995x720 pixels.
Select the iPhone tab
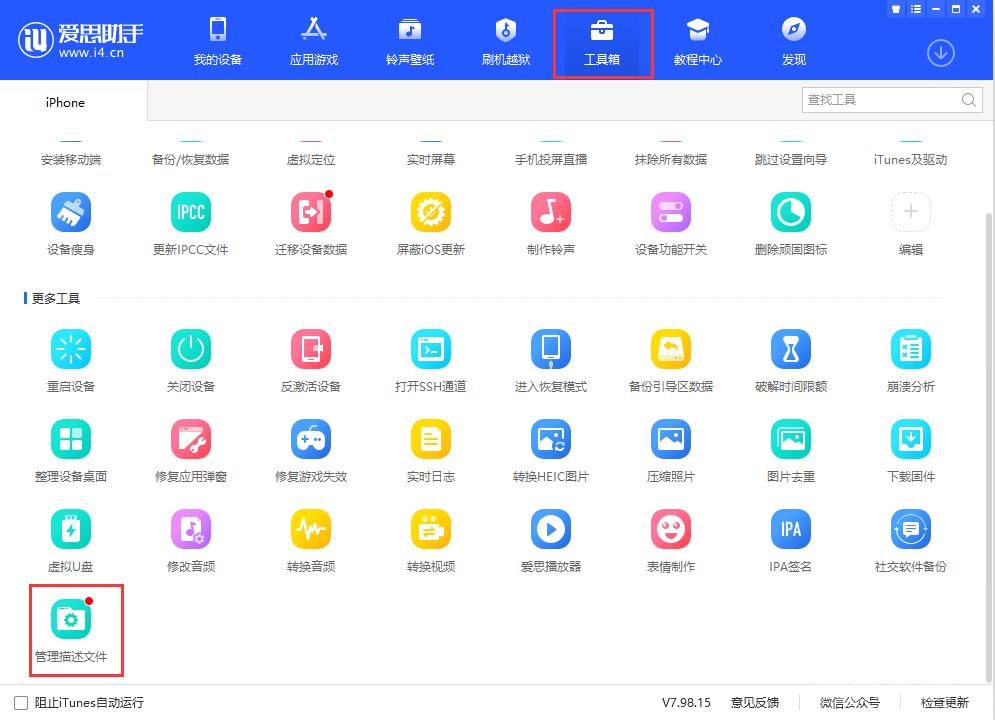point(64,102)
